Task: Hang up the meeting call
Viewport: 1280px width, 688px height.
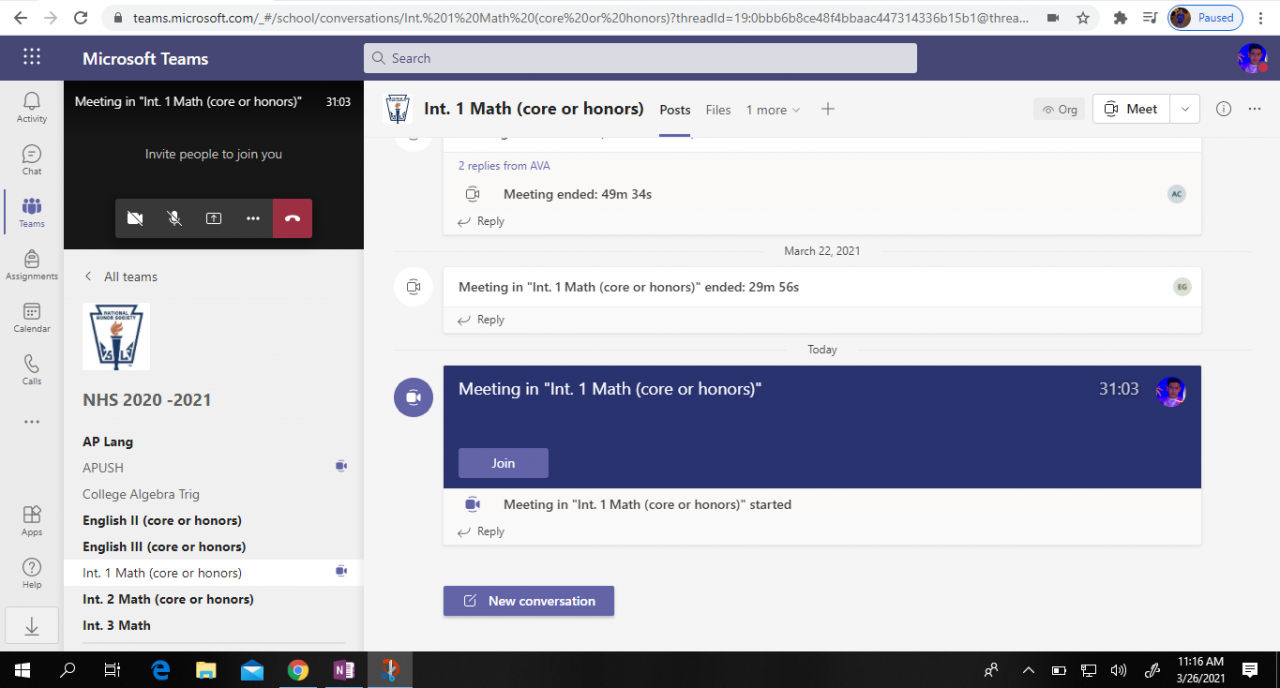Action: click(x=292, y=218)
